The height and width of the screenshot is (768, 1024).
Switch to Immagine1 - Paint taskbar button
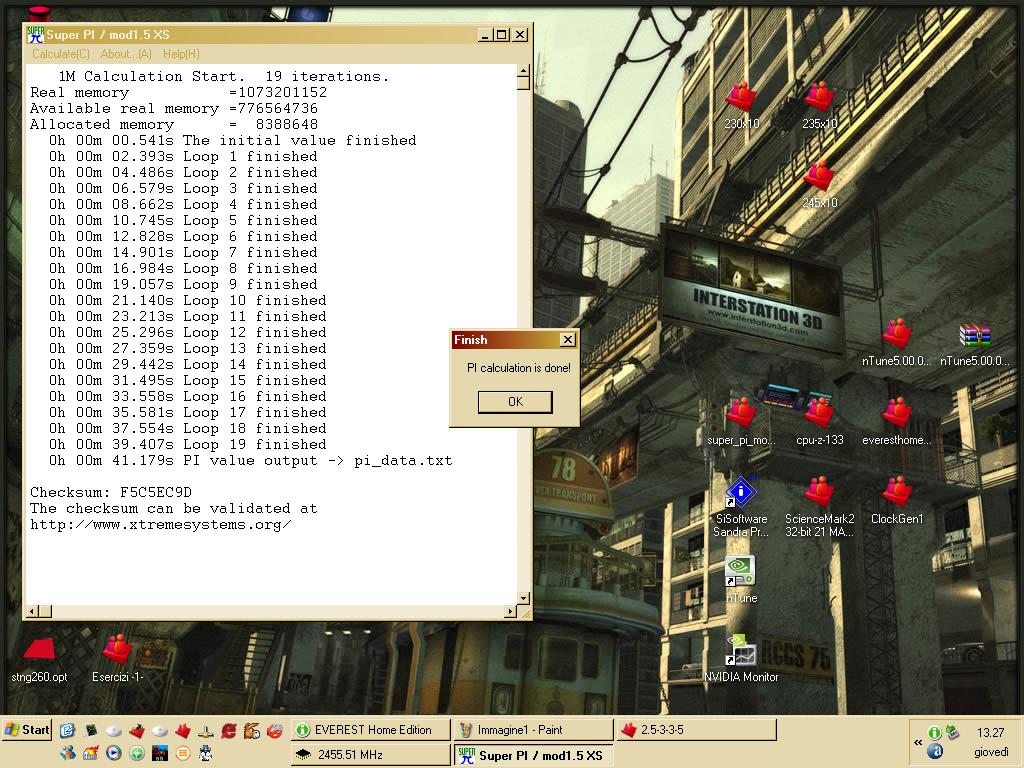click(x=534, y=730)
